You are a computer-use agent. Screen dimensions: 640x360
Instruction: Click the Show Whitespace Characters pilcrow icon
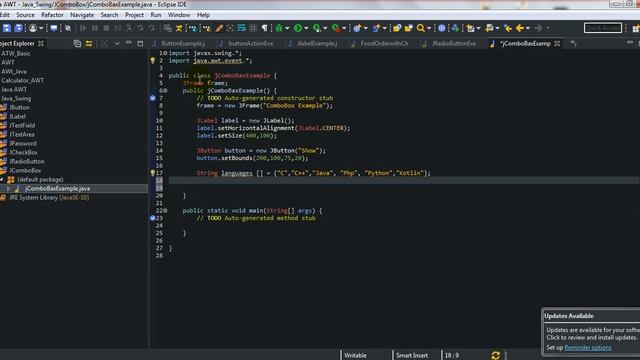click(264, 28)
